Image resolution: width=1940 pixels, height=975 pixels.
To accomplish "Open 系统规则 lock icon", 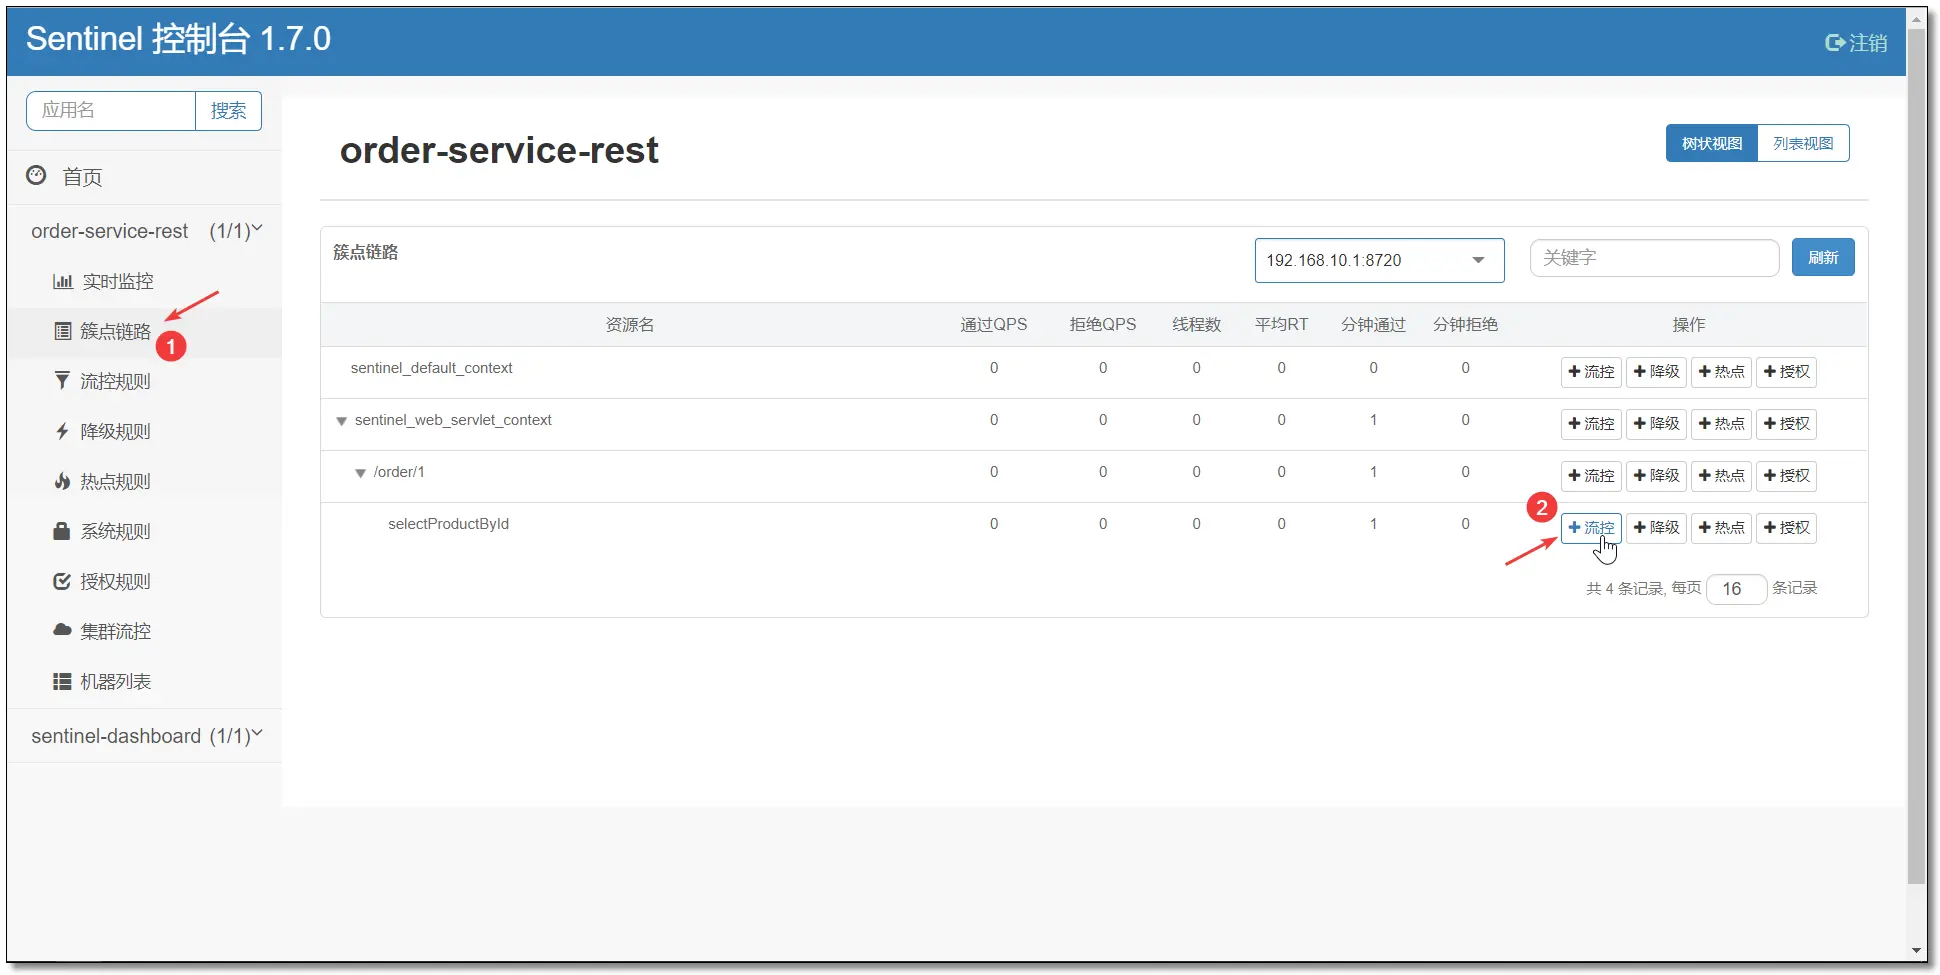I will point(62,531).
